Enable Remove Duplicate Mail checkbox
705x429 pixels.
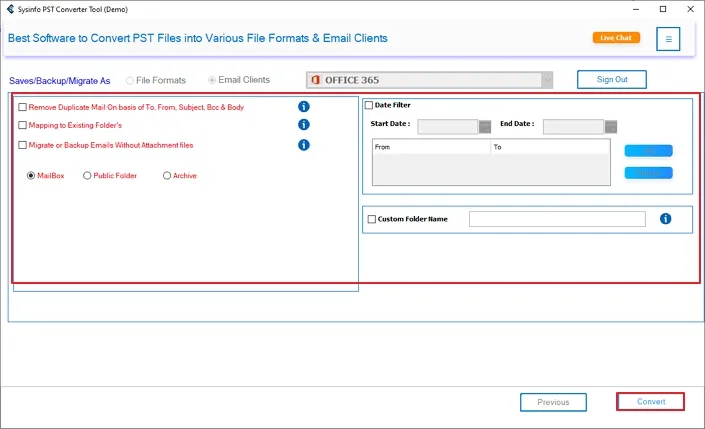coord(22,107)
